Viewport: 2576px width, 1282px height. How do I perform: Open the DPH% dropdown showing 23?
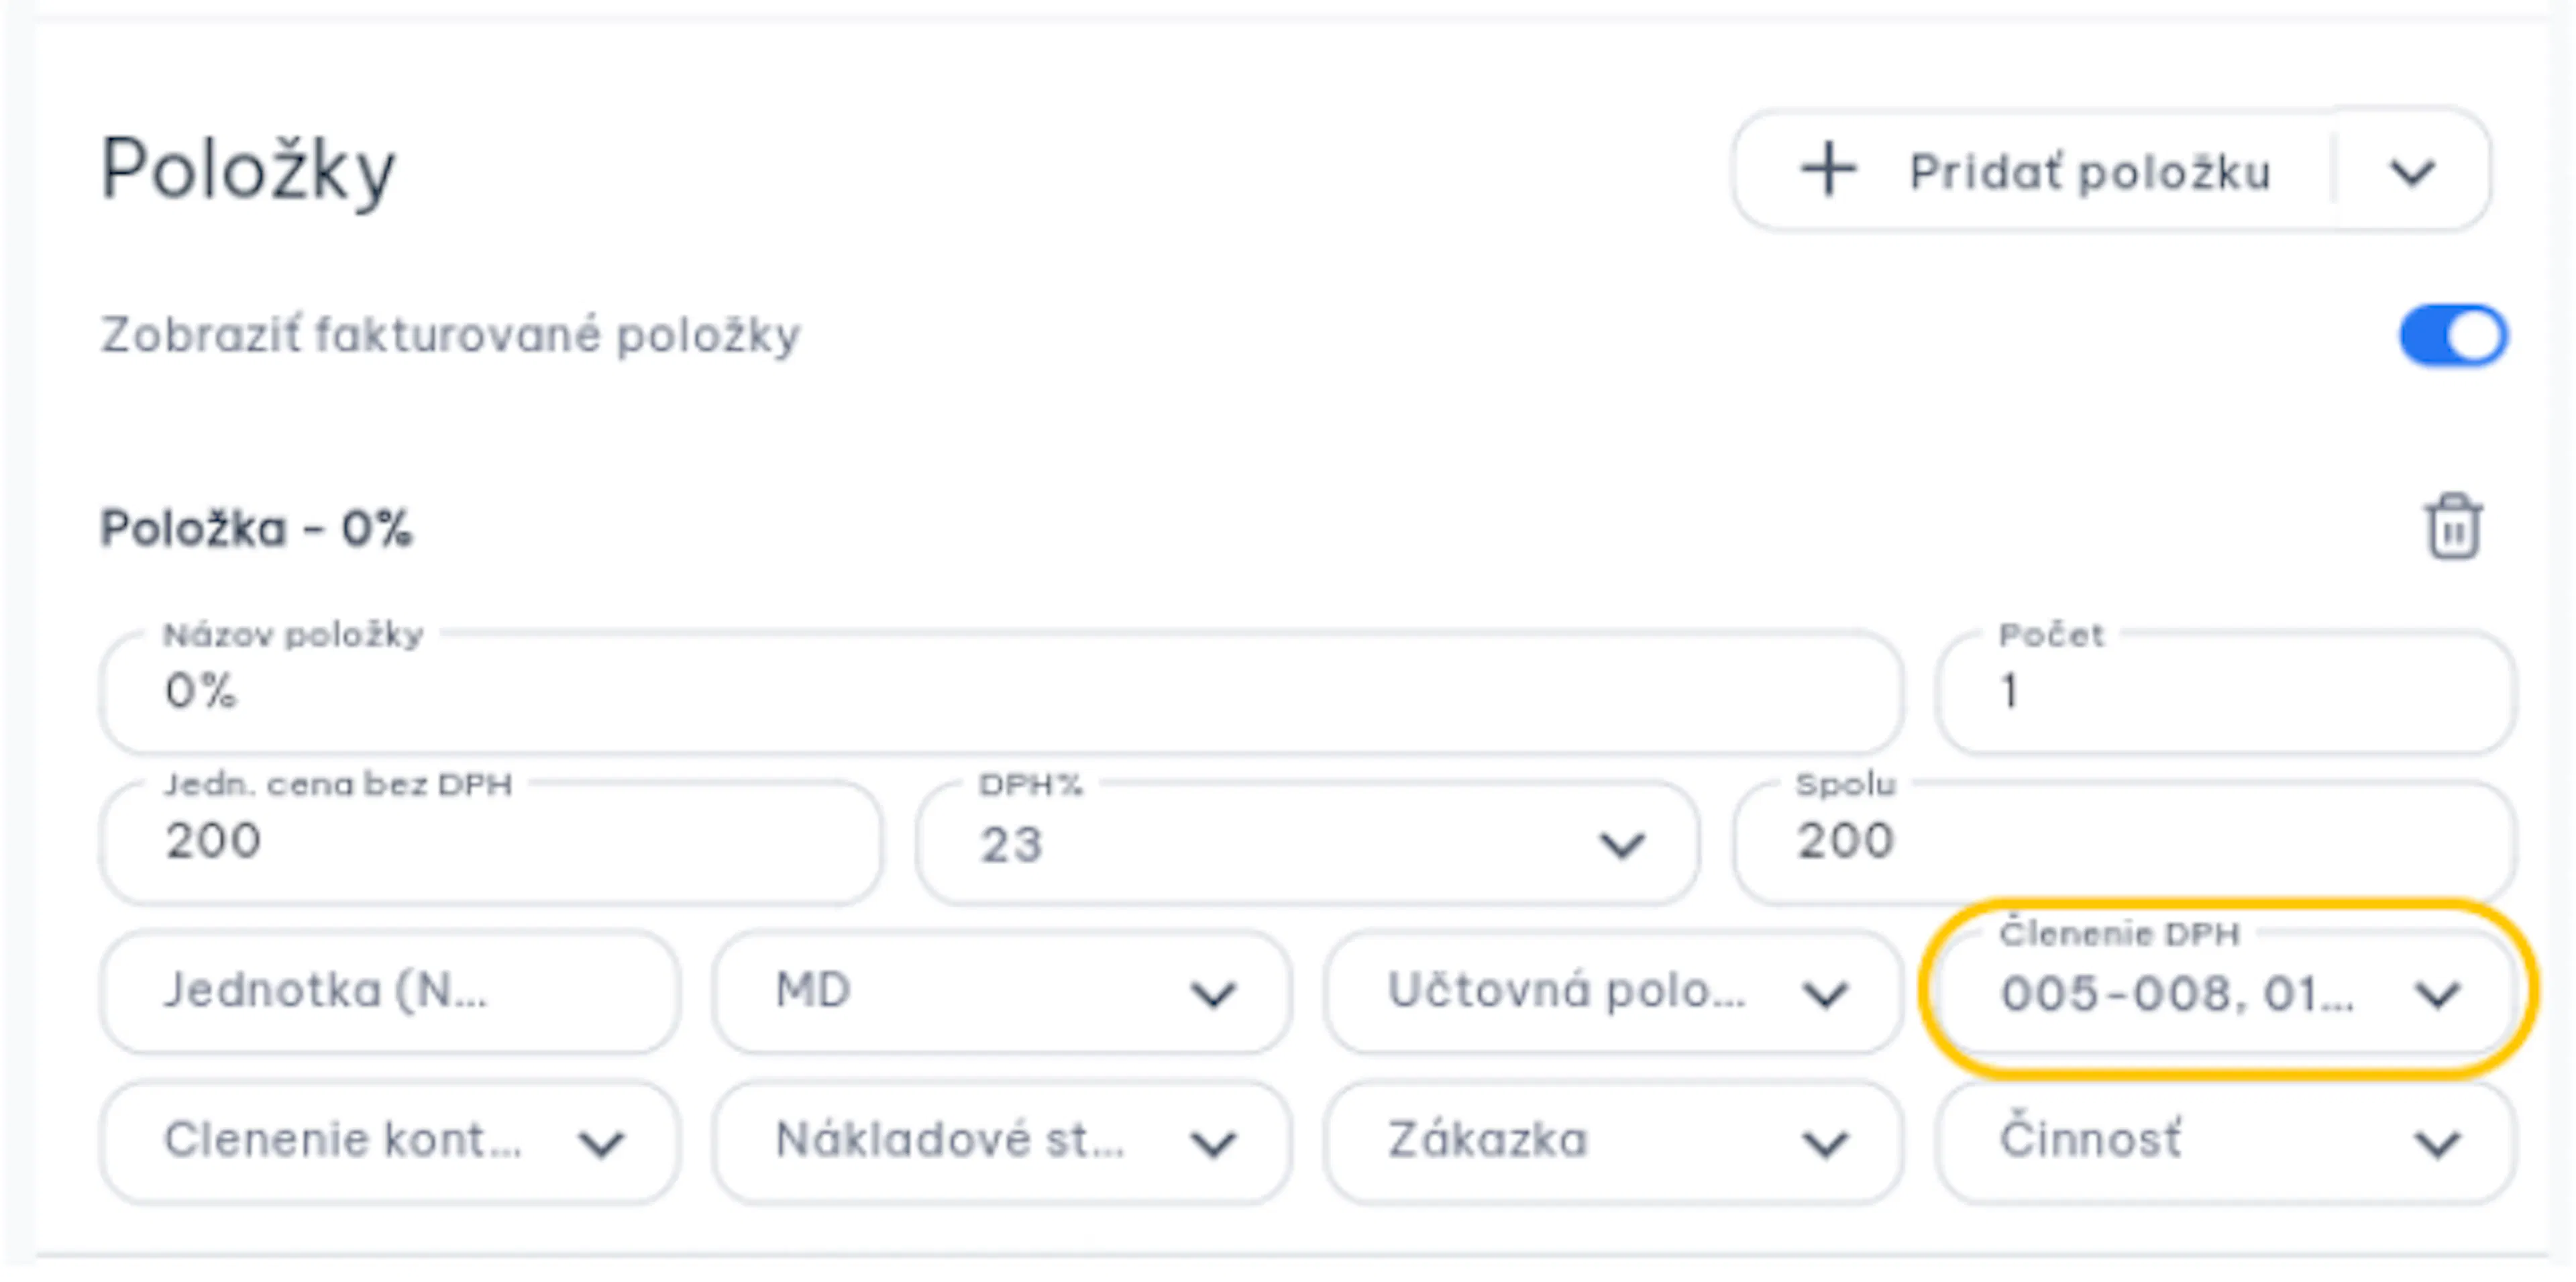point(1307,843)
